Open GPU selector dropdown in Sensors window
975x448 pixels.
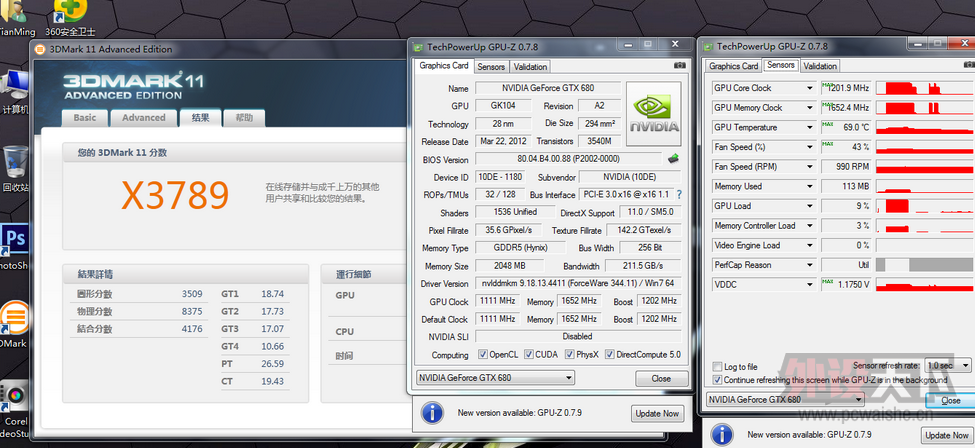point(785,399)
